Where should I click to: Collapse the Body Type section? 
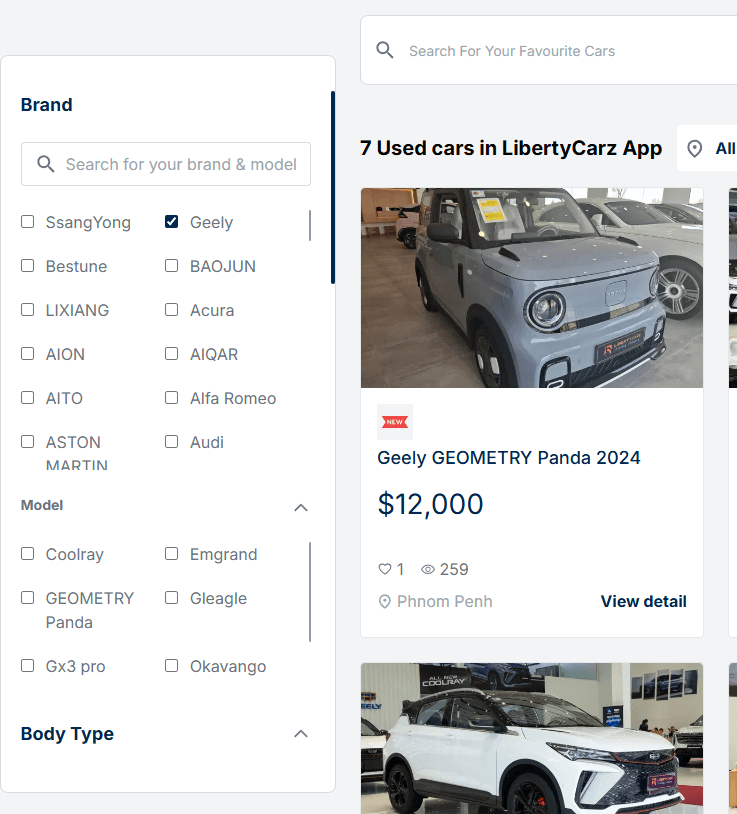(301, 734)
